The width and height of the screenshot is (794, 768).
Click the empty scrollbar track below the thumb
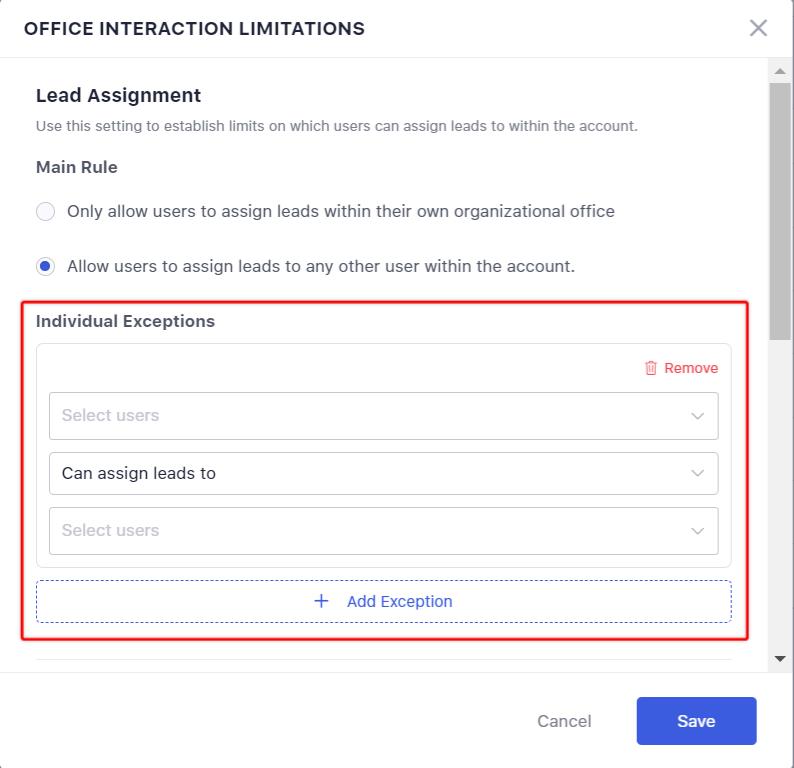tap(780, 500)
